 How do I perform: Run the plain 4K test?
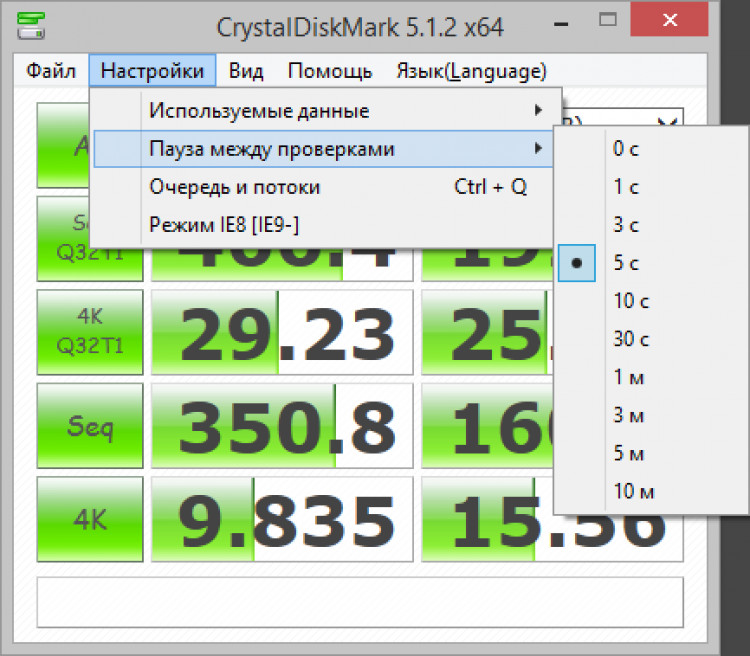pos(90,519)
